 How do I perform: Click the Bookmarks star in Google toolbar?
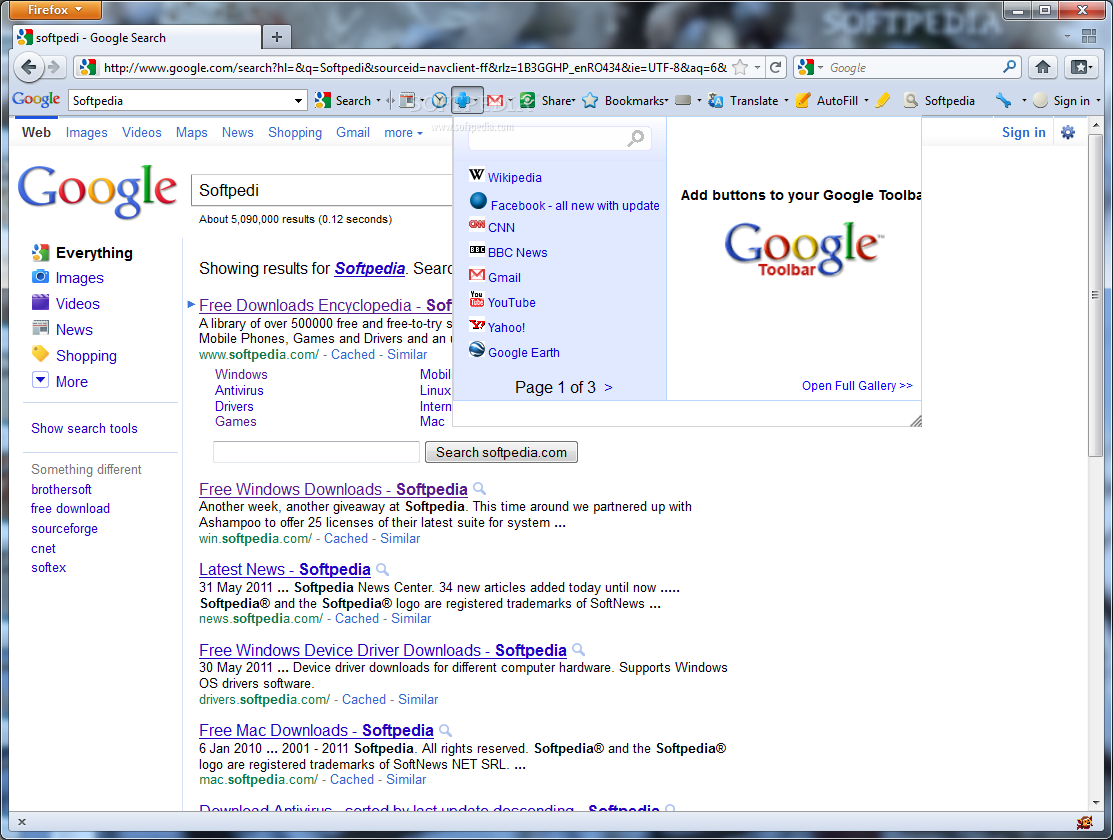point(590,101)
